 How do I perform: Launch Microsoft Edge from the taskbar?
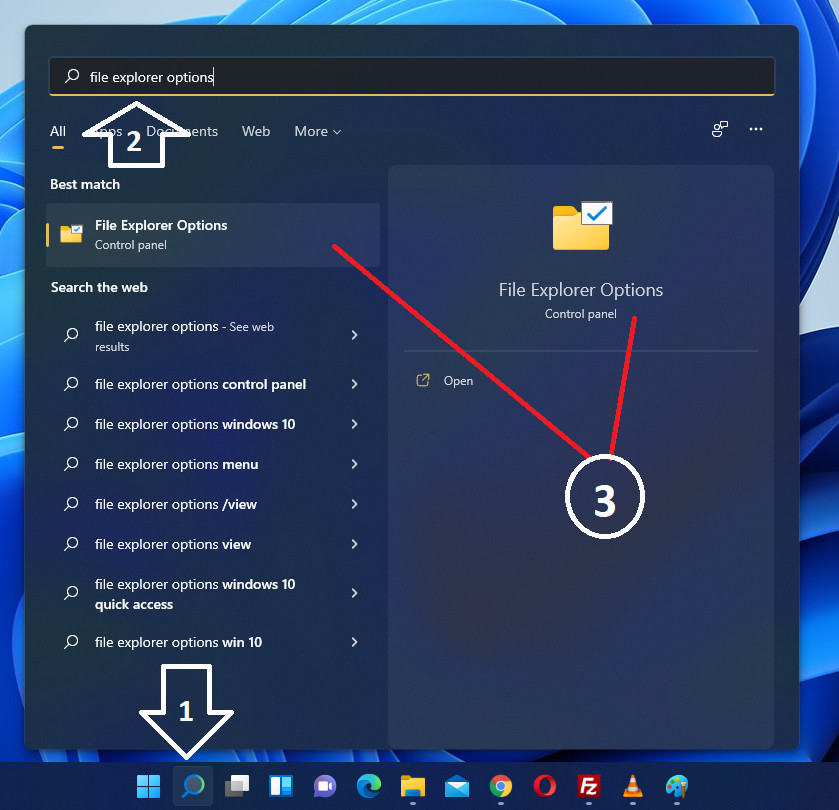pos(369,787)
